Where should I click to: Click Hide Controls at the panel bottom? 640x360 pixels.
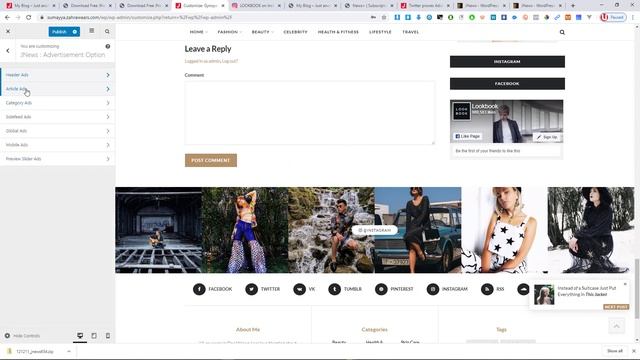click(22, 336)
